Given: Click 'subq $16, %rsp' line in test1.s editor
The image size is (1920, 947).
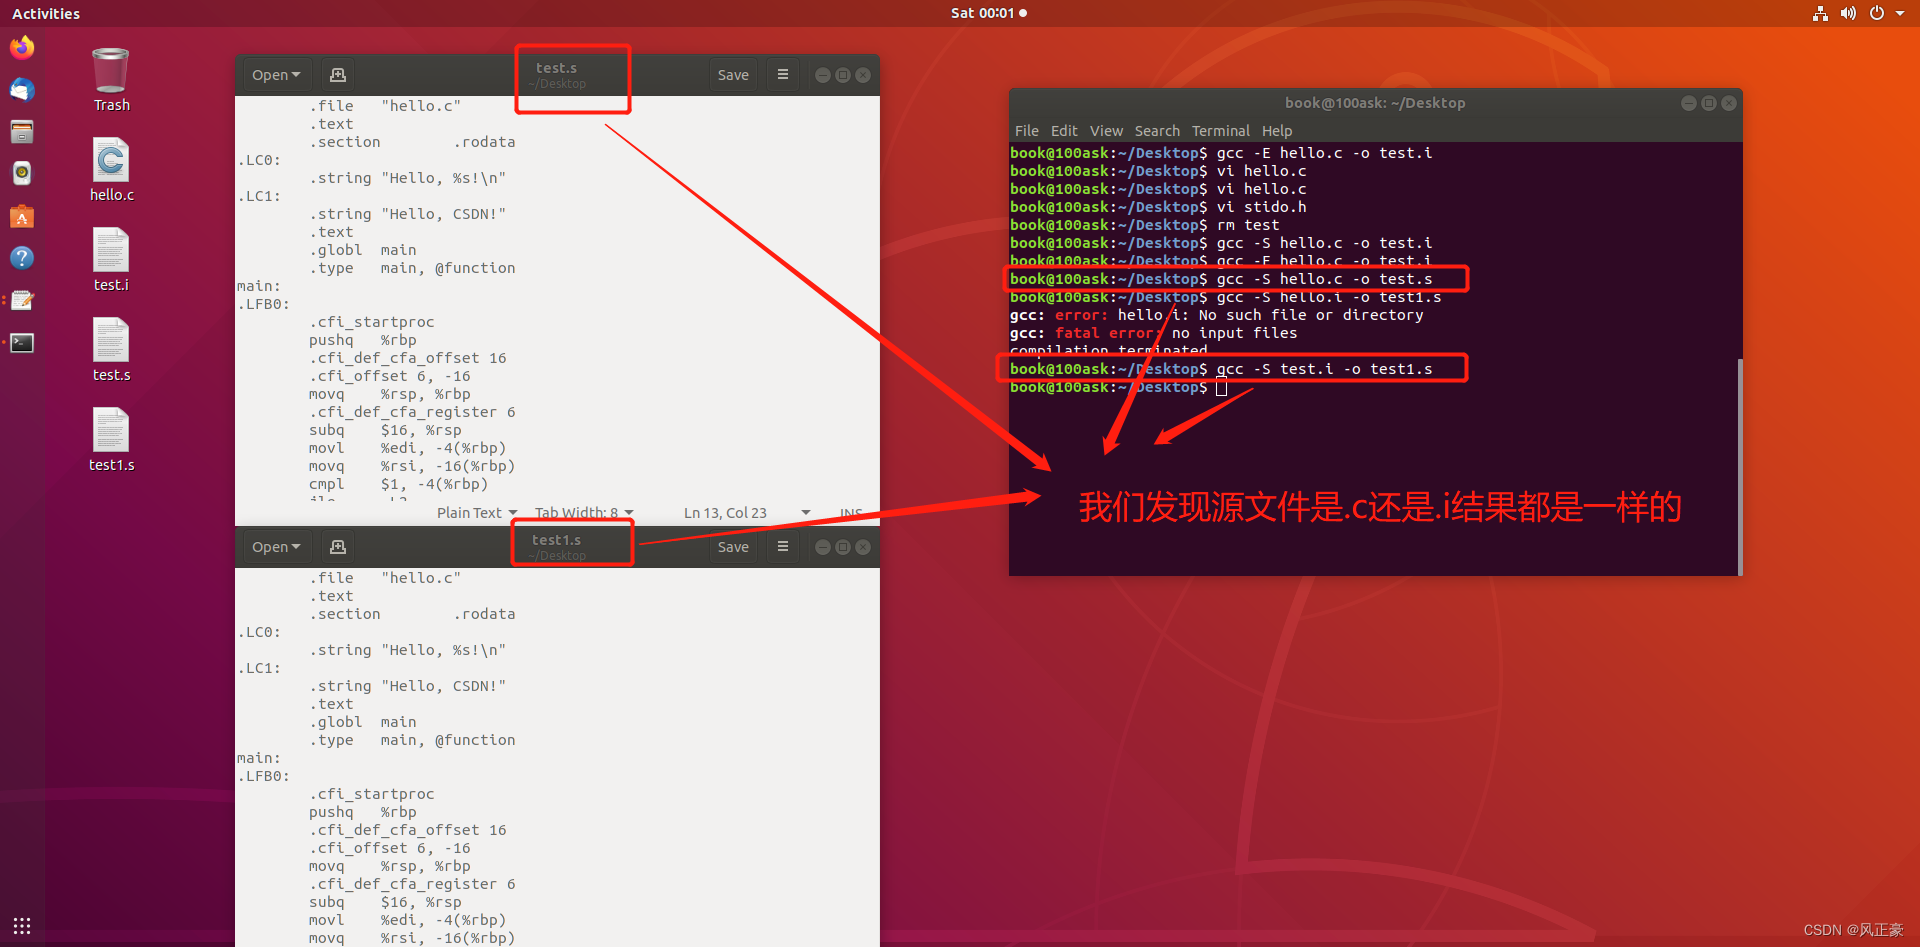Looking at the screenshot, I should pos(385,902).
